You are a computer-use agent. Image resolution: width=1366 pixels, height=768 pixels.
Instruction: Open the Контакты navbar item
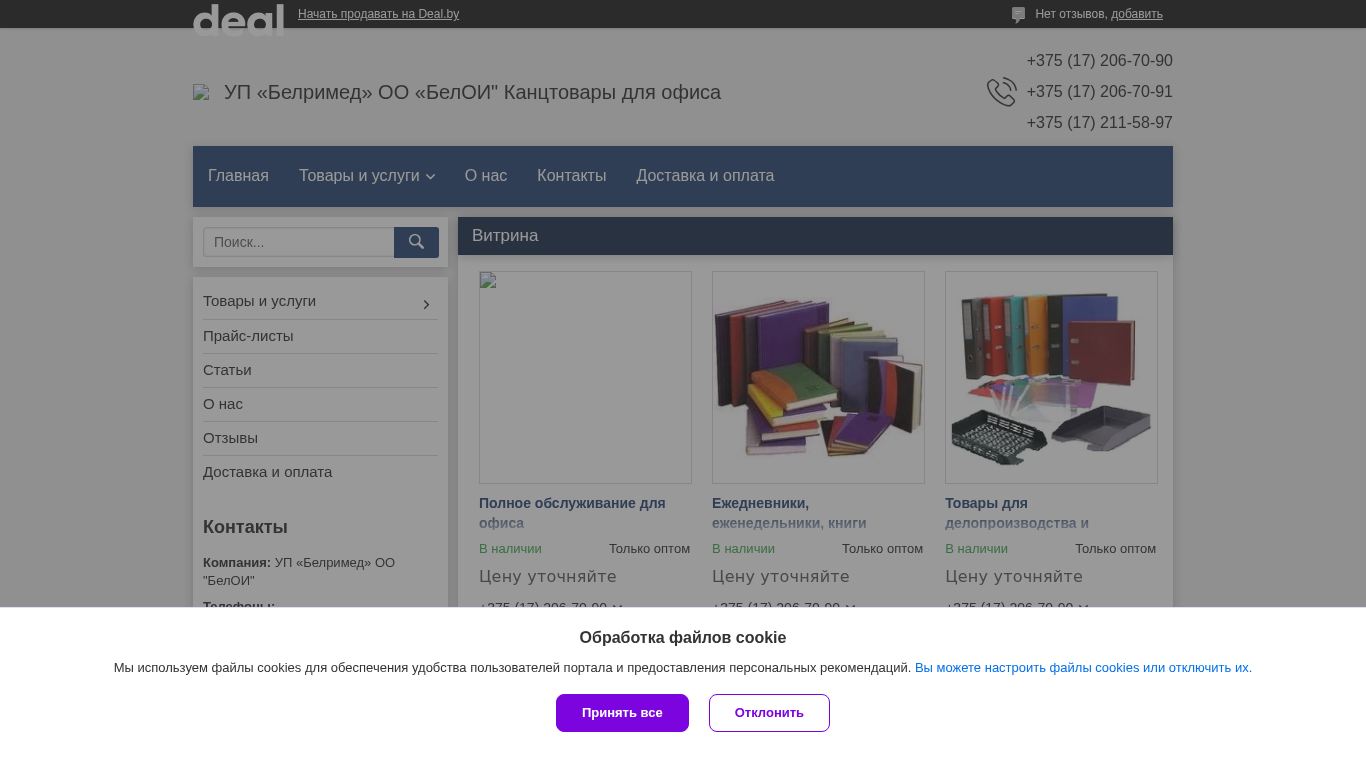[x=572, y=176]
